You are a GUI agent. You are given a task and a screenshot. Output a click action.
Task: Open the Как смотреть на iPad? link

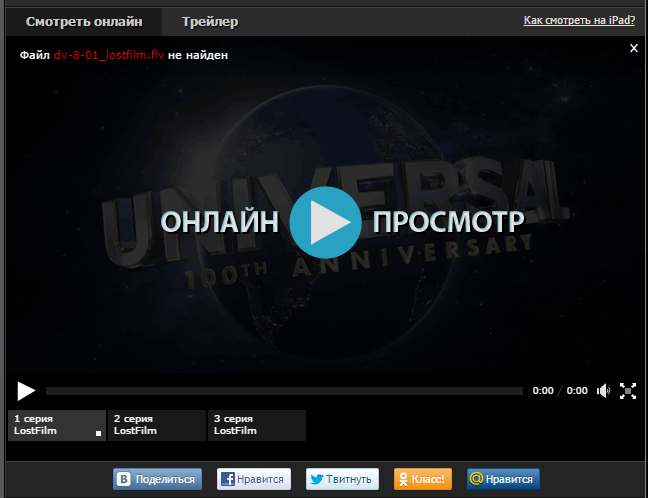tap(579, 20)
